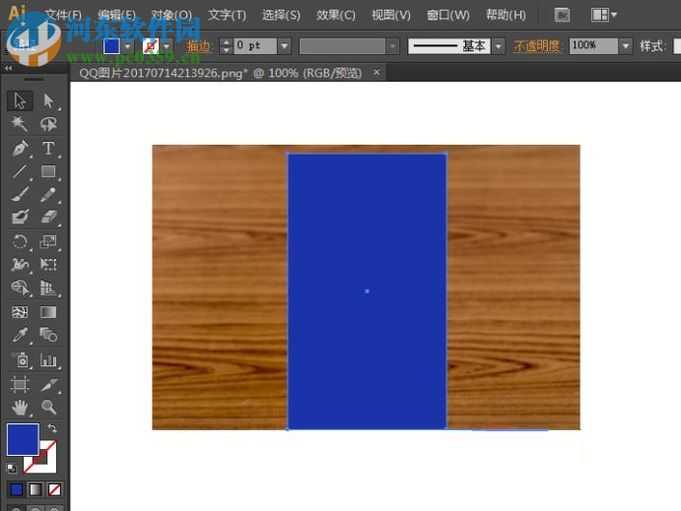
Task: Select the Blend tool
Action: coord(48,335)
